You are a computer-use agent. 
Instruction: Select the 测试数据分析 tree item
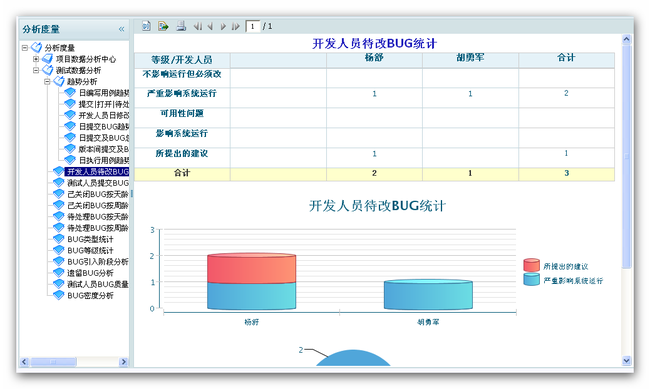78,71
